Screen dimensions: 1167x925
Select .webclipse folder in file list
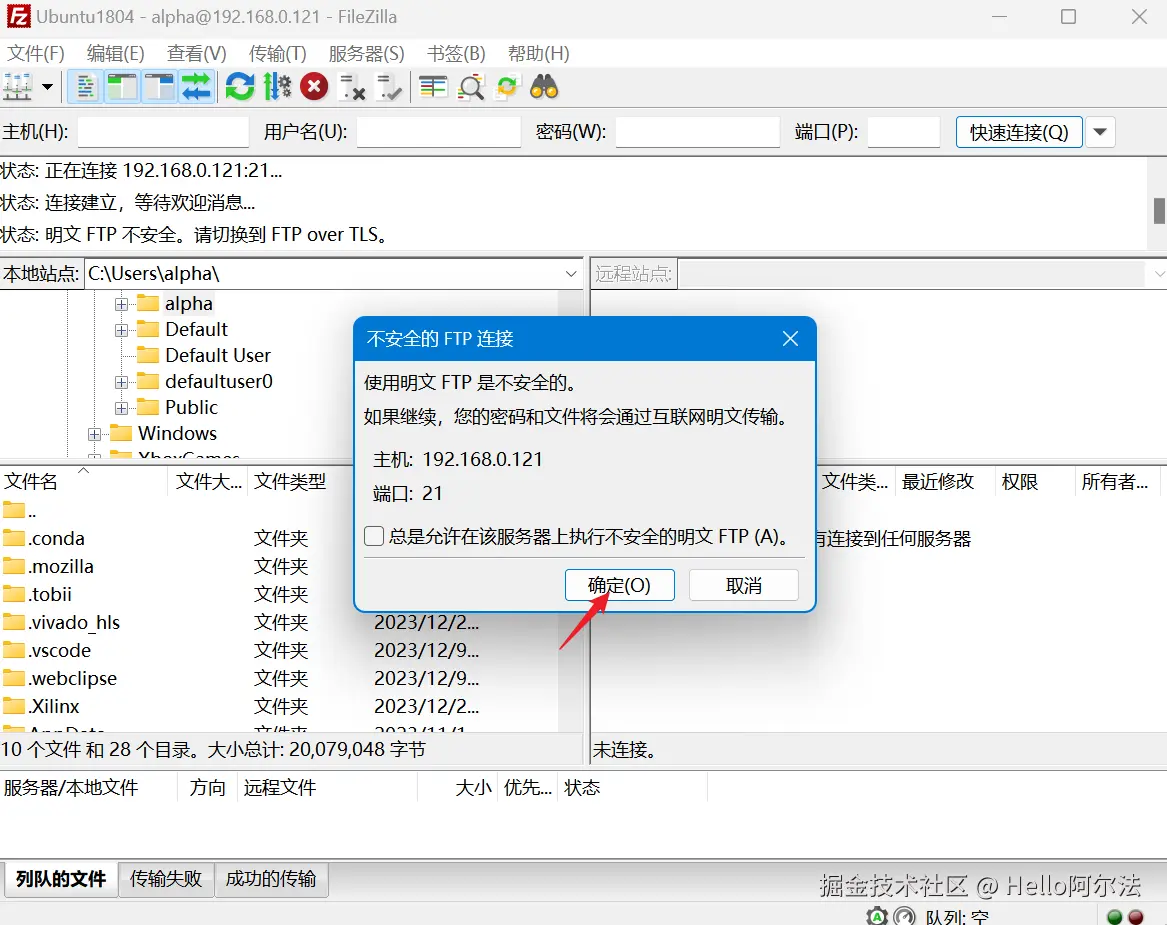pos(72,679)
